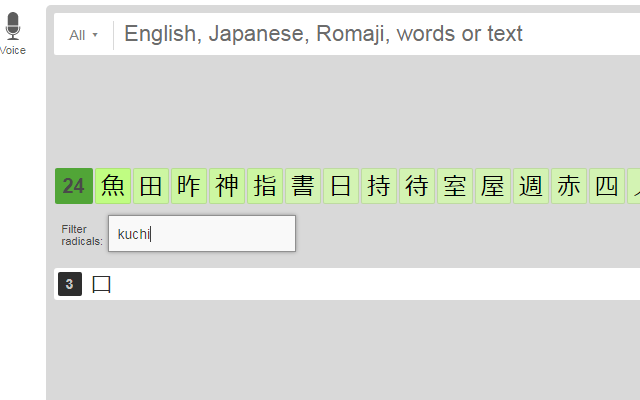Open the All search type dropdown

[x=83, y=36]
